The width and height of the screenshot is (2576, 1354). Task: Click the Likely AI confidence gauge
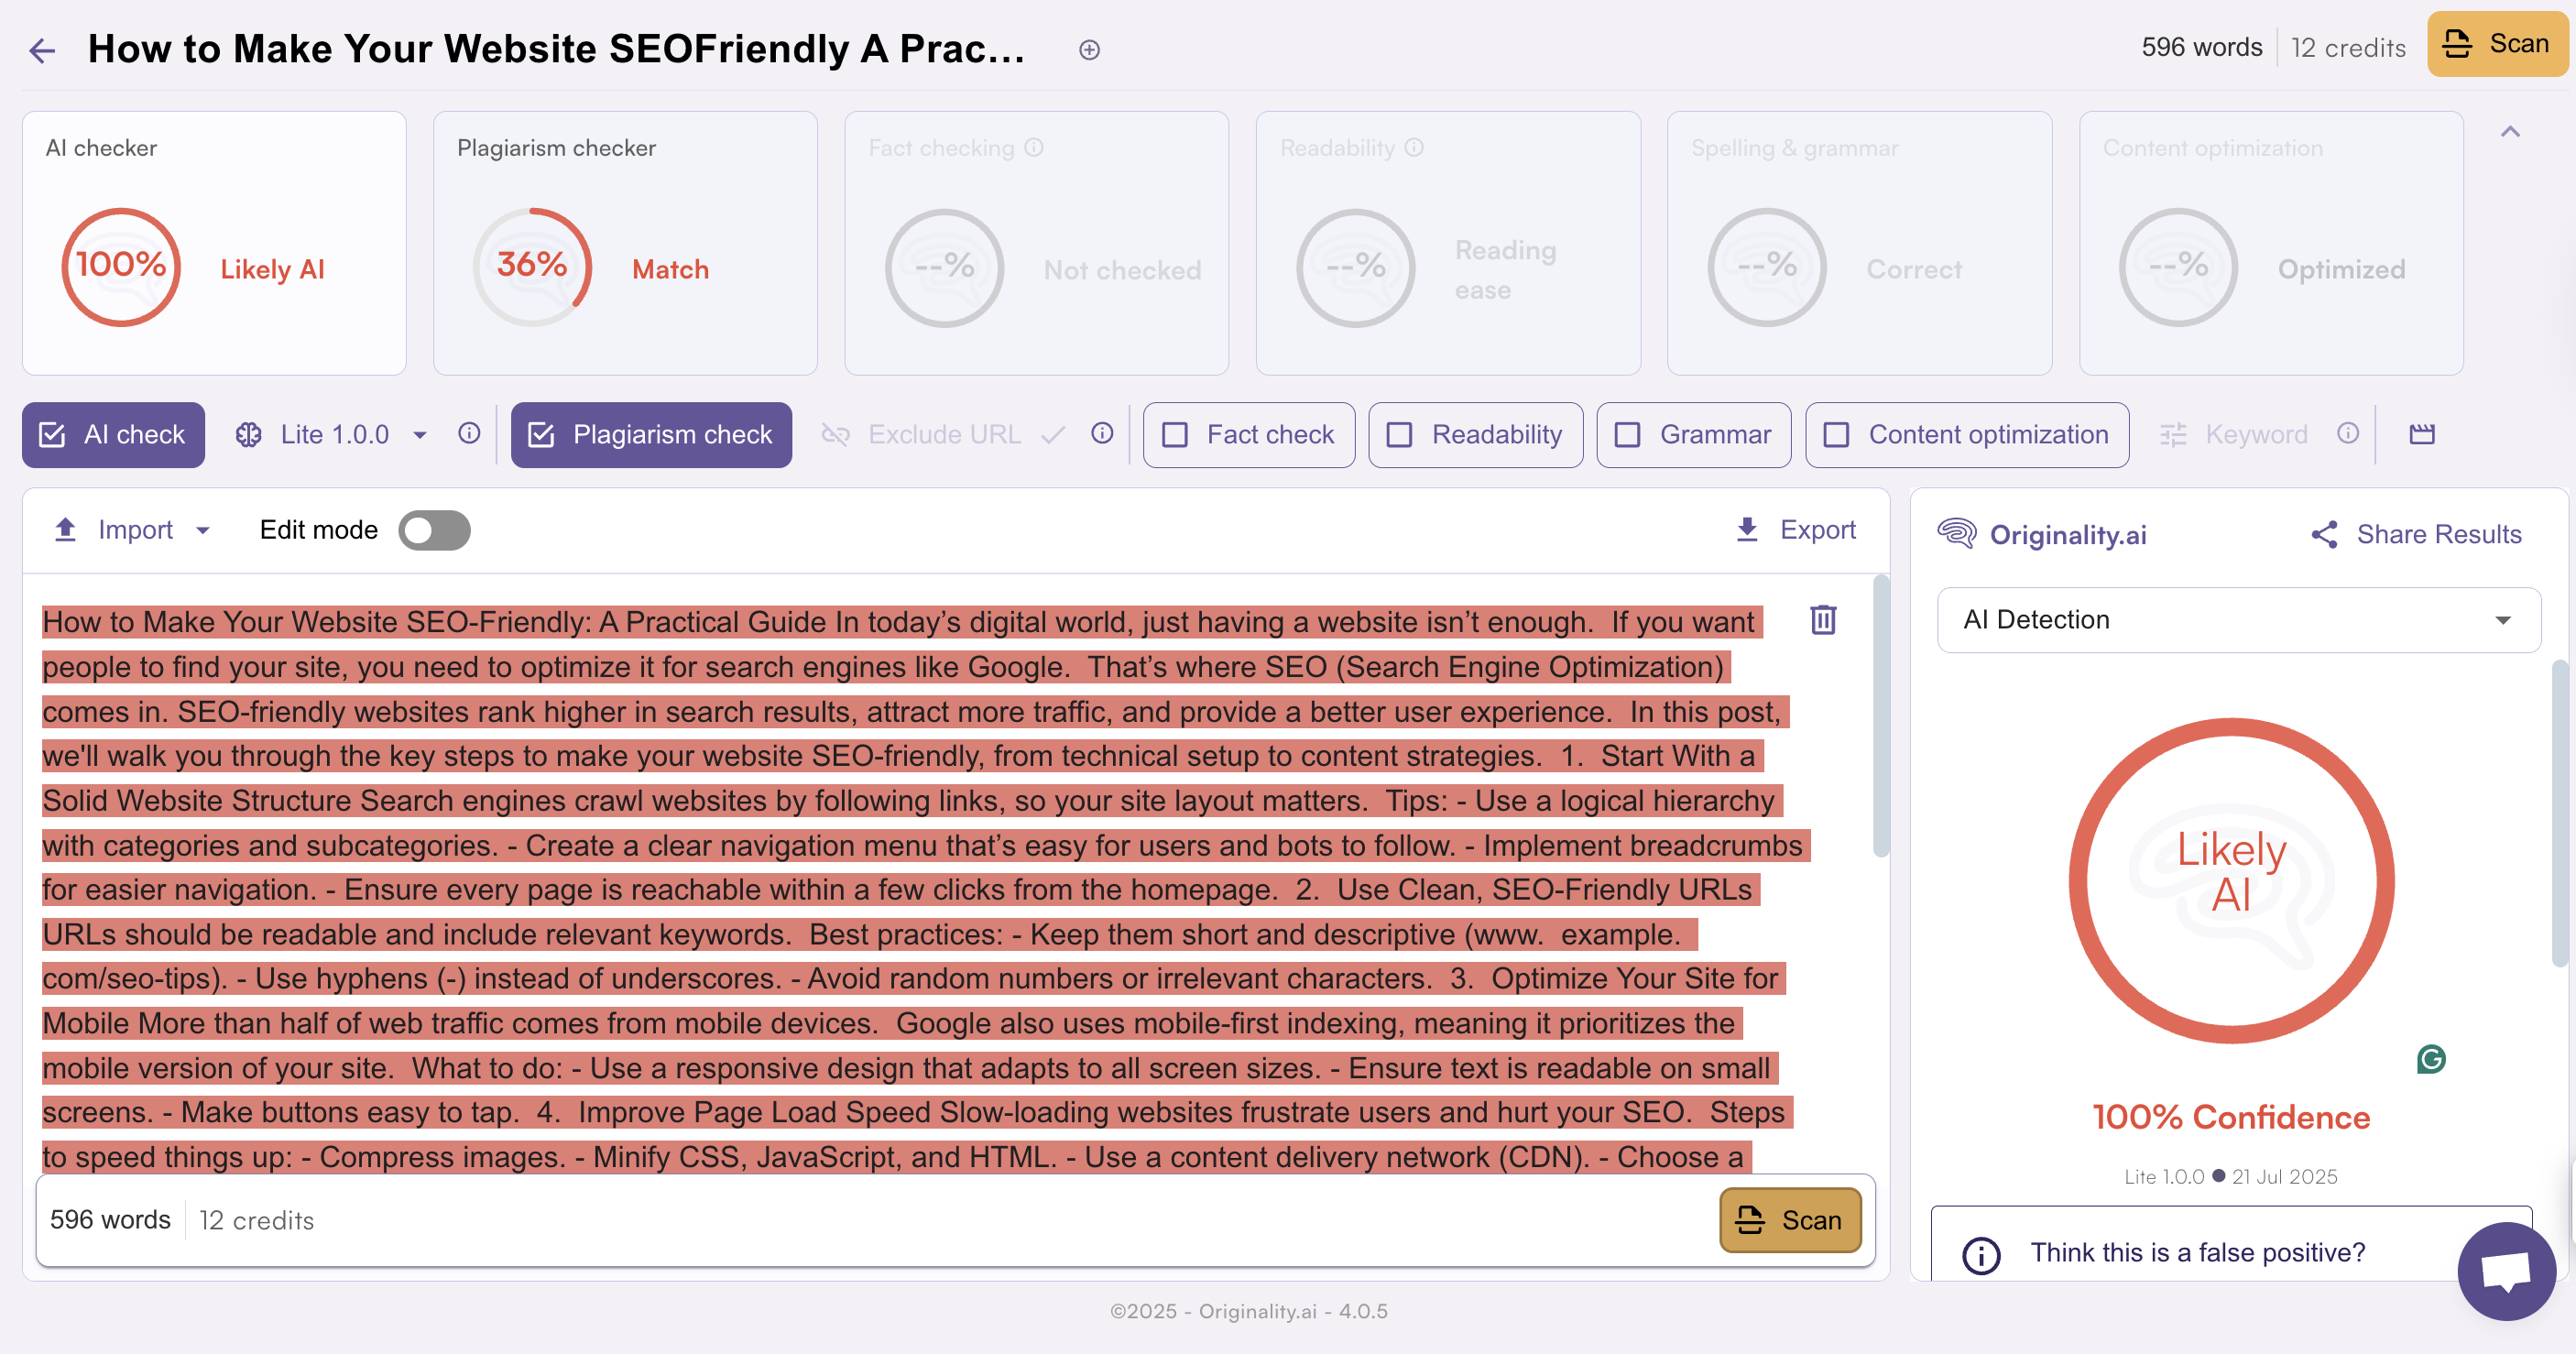point(2232,881)
